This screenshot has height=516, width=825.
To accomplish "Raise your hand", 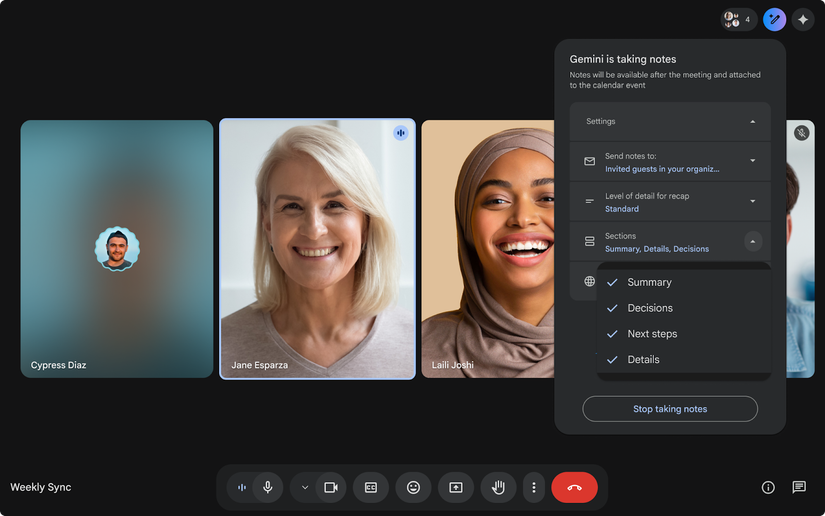I will pyautogui.click(x=497, y=487).
